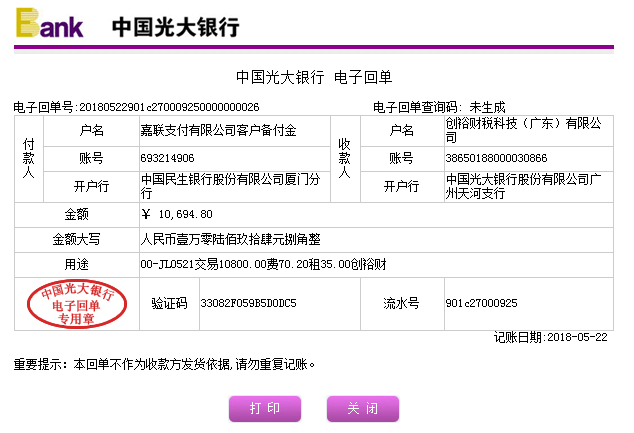
Task: Click the 关闭 (Close) button
Action: point(362,409)
